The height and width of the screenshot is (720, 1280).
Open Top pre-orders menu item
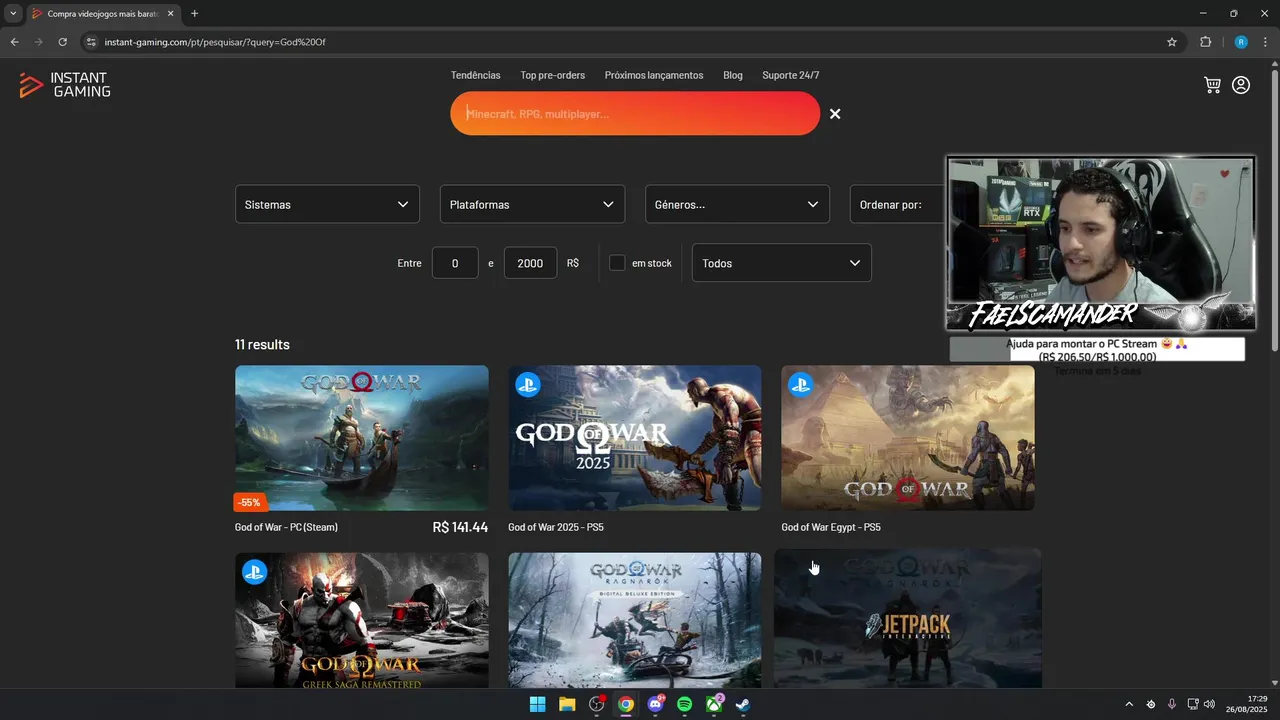553,75
